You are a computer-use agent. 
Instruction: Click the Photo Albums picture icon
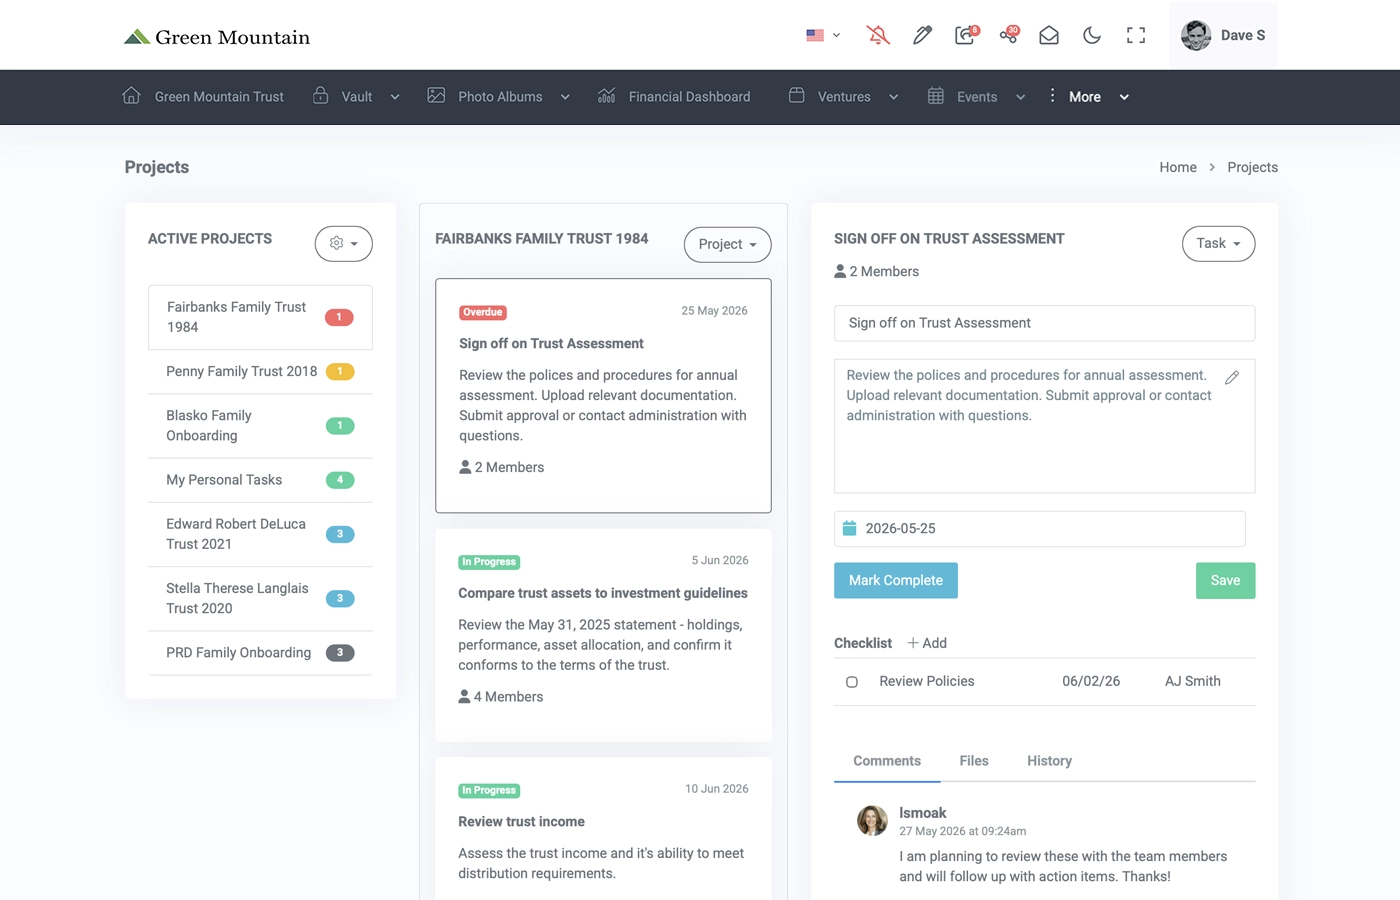click(436, 96)
